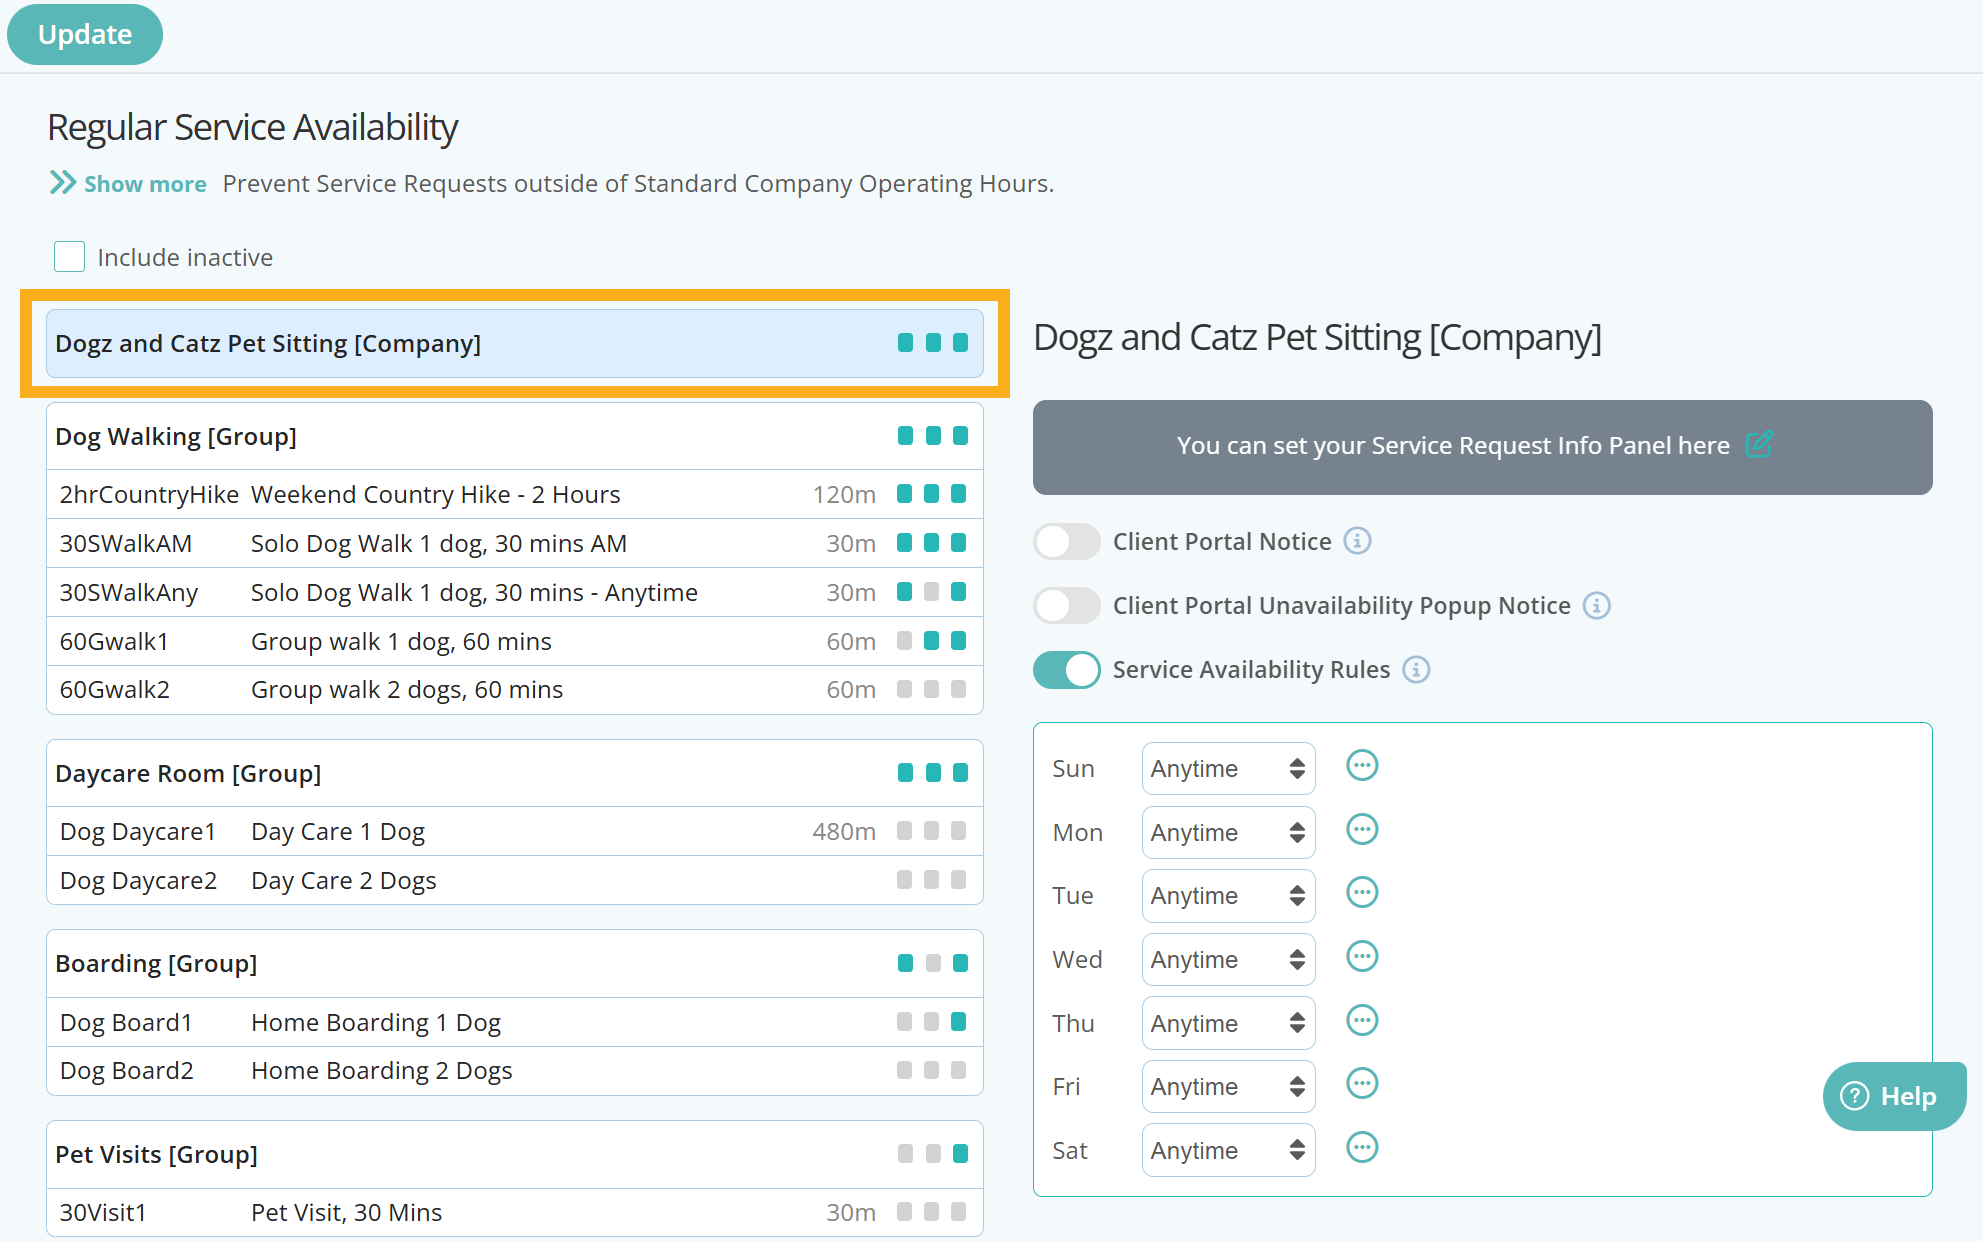1983x1241 pixels.
Task: Click the more-options ellipsis icon for Sun
Action: 1362,766
